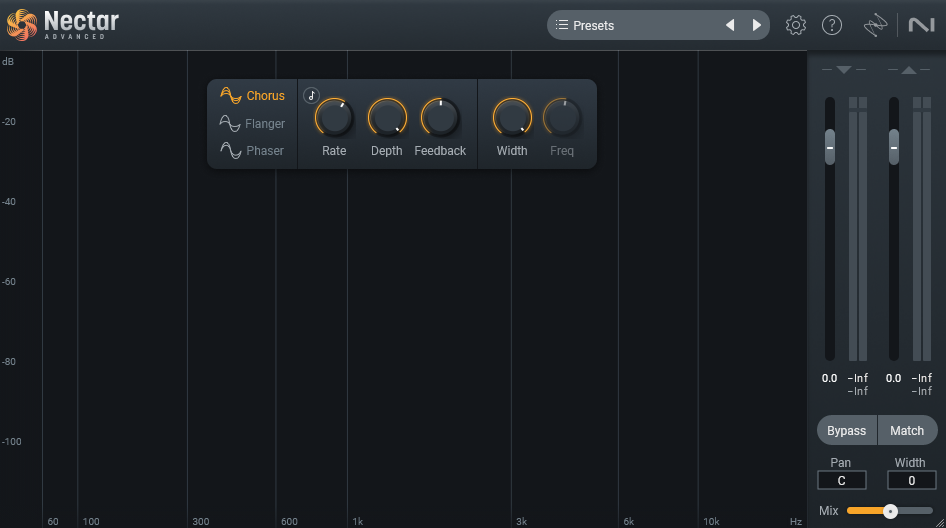The width and height of the screenshot is (946, 528).
Task: Select the Flanger modulation mode
Action: pos(252,123)
